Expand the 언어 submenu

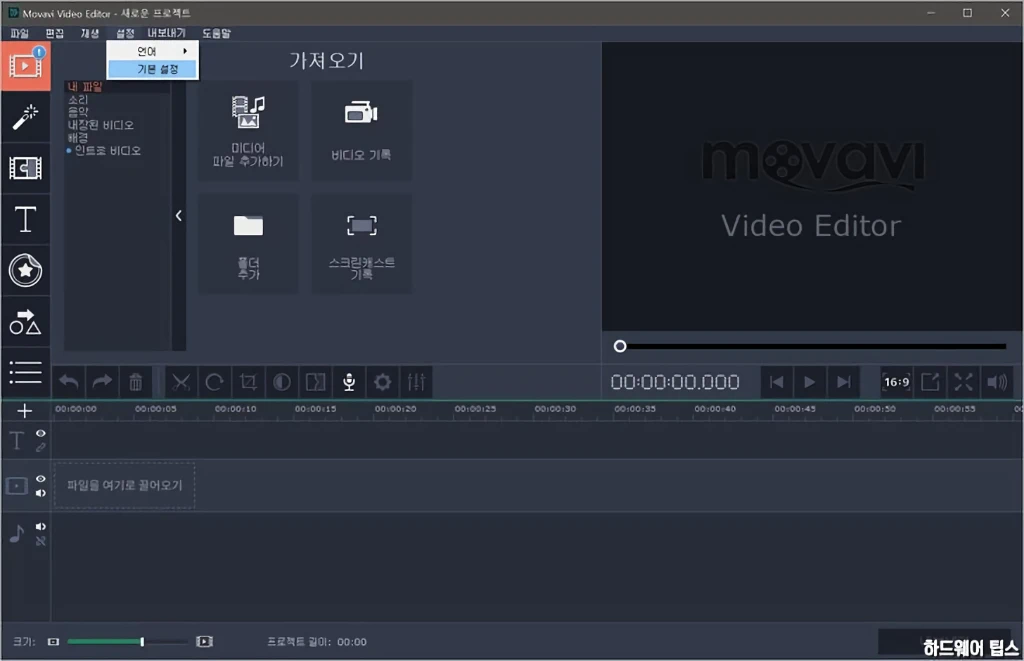153,51
